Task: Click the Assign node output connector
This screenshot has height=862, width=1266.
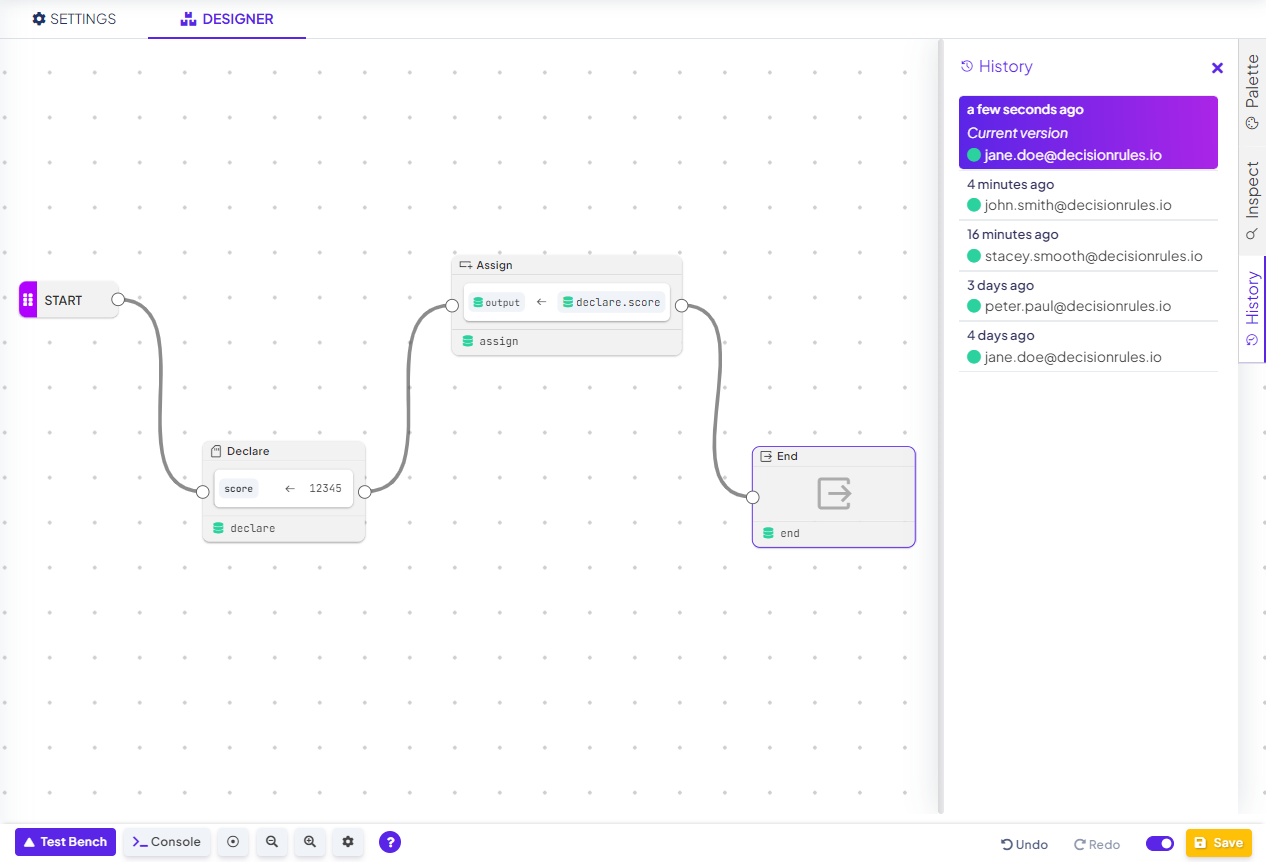Action: pyautogui.click(x=681, y=305)
